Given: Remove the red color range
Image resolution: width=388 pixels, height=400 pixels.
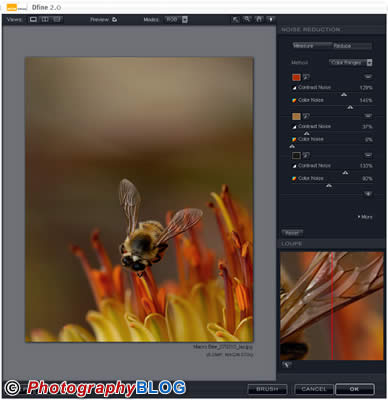Looking at the screenshot, I should 368,77.
